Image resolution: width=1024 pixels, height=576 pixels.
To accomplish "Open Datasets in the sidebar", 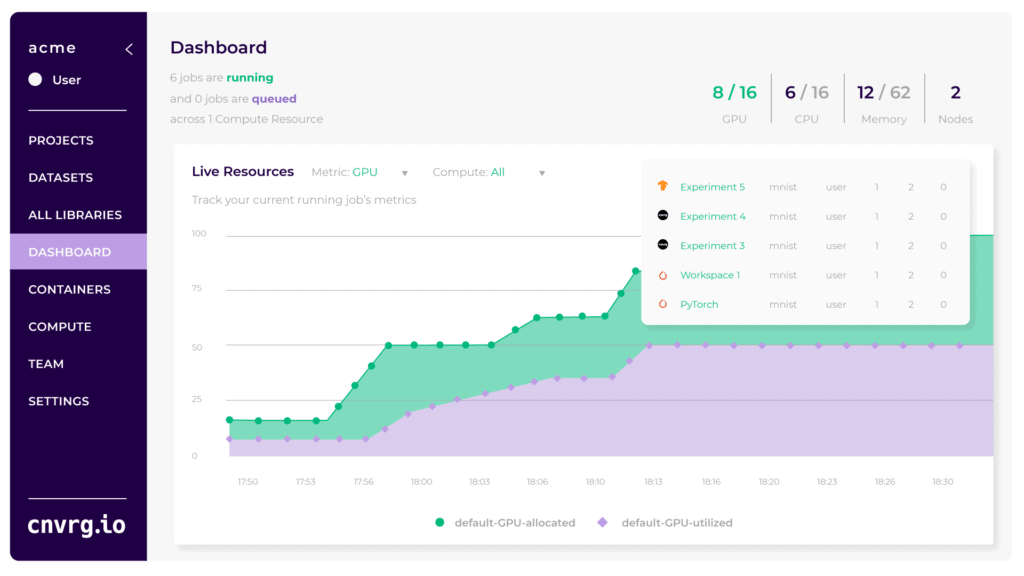I will (x=61, y=178).
